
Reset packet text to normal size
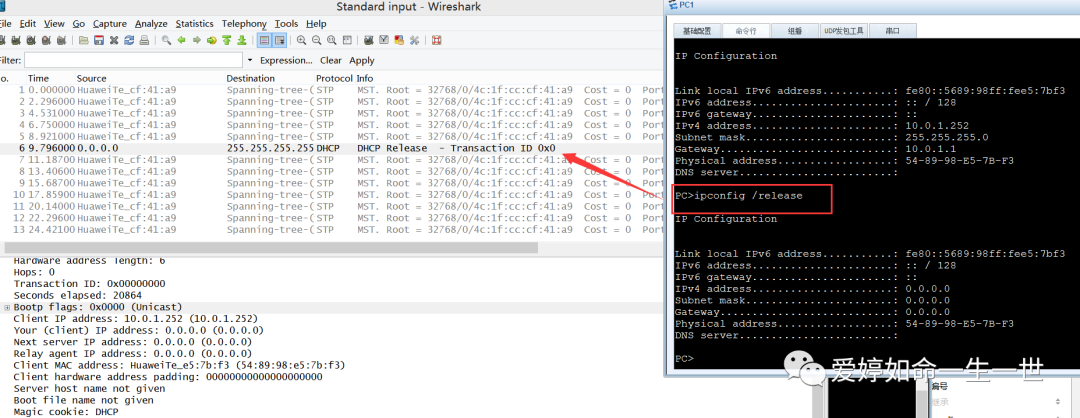point(332,40)
